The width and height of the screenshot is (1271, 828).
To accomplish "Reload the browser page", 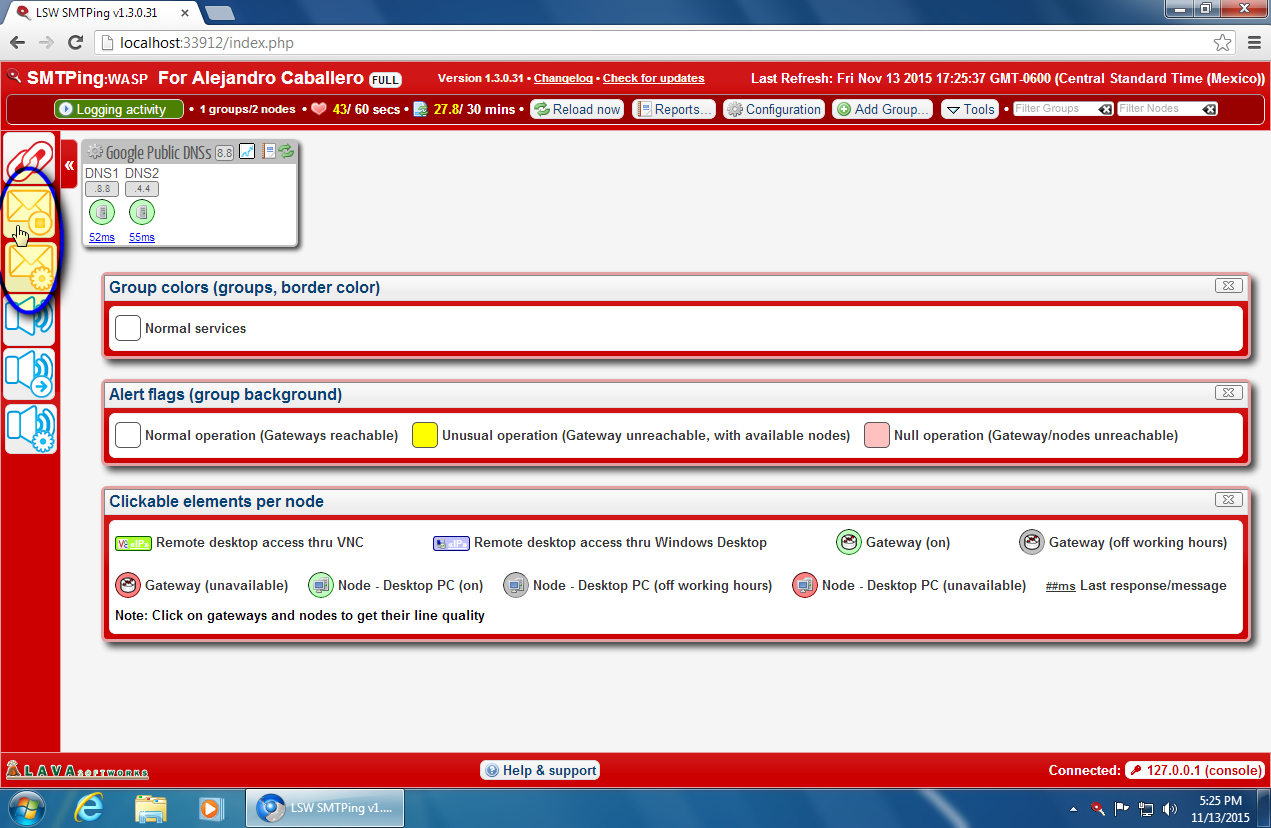I will tap(75, 43).
